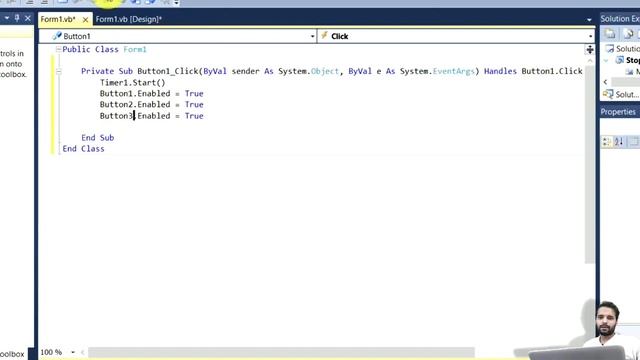This screenshot has width=640, height=360.
Task: Click 'Button1_Click' in the Sub declaration
Action: pyautogui.click(x=168, y=71)
